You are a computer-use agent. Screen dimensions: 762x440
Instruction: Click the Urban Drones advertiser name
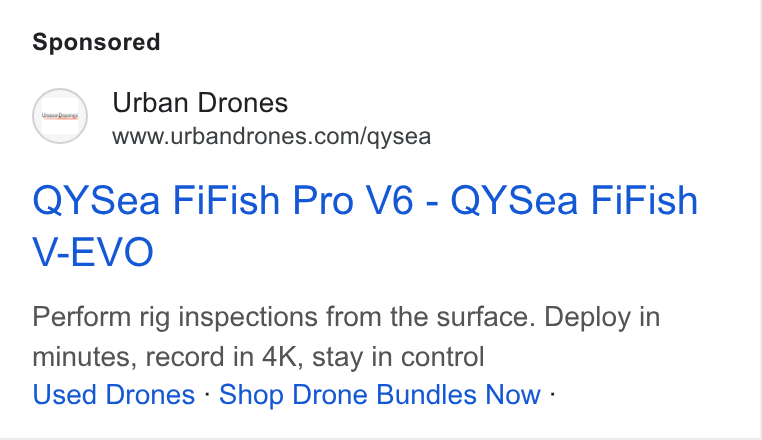(x=200, y=103)
